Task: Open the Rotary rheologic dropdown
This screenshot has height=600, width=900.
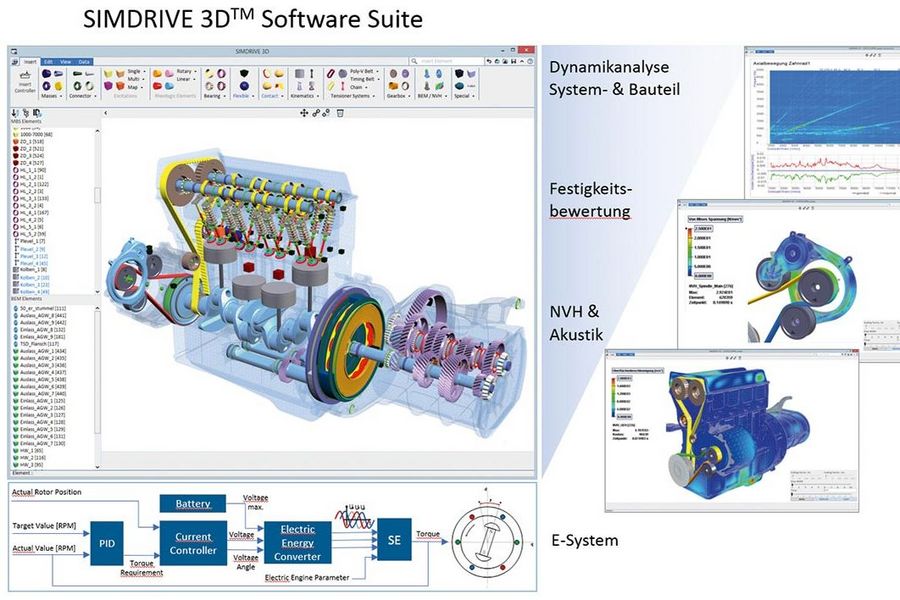Action: click(187, 71)
